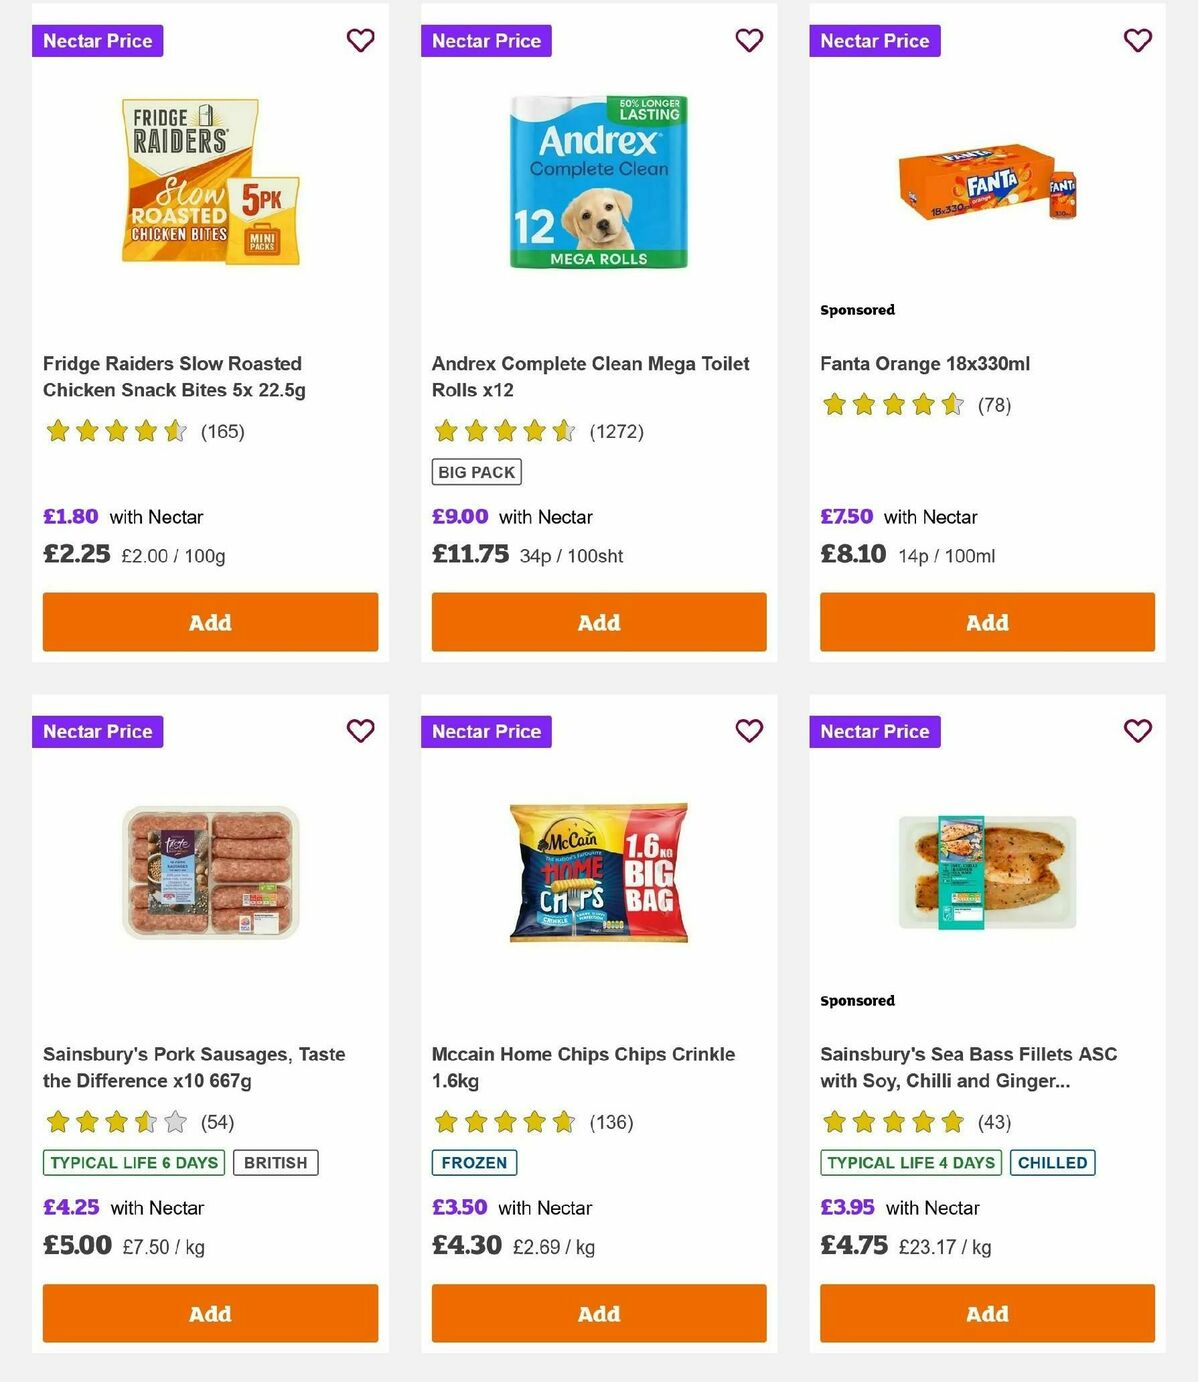1200x1382 pixels.
Task: Click the star rating for Fanta Orange
Action: coord(893,405)
